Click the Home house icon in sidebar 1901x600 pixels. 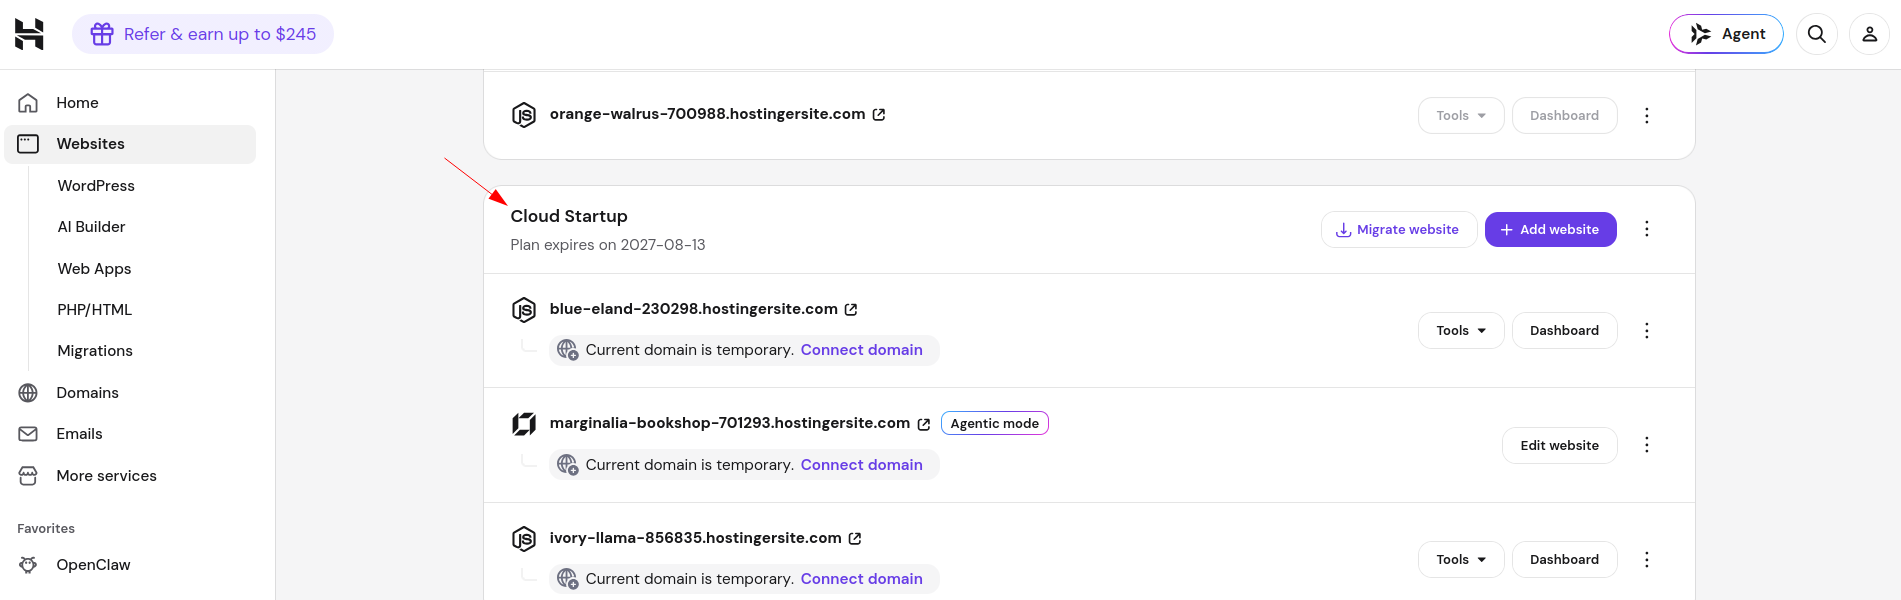(x=28, y=103)
